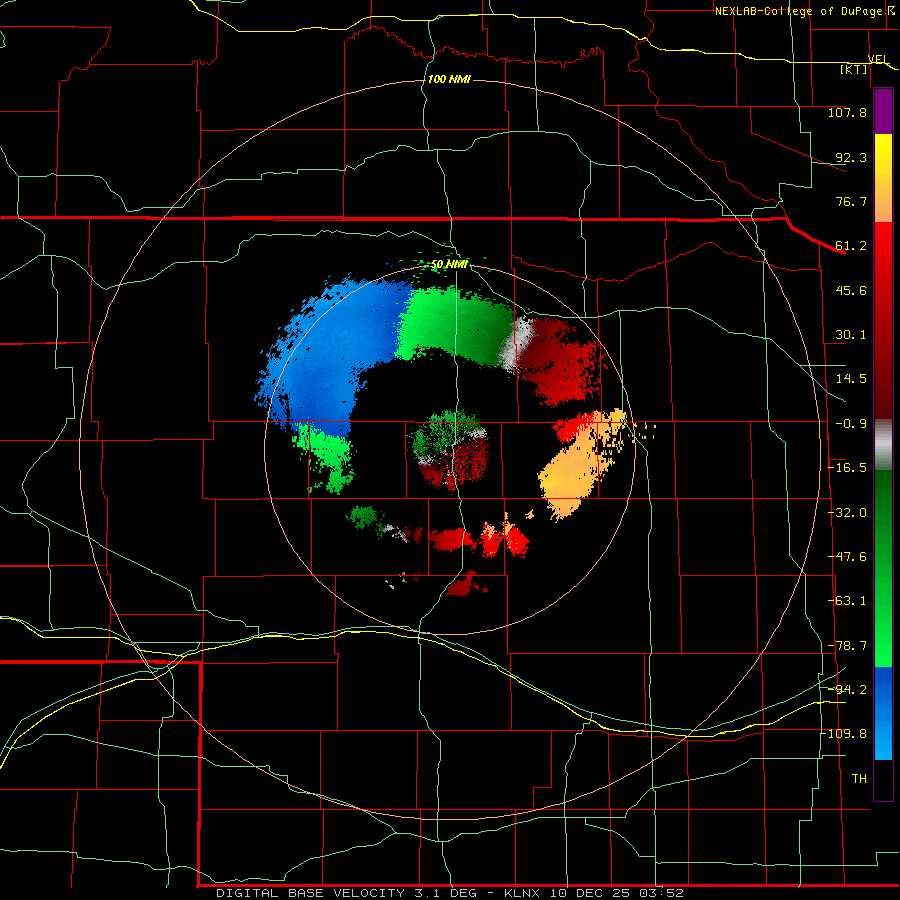Select the 3.1 DEG elevation text
Screen dimensions: 900x900
[x=445, y=893]
